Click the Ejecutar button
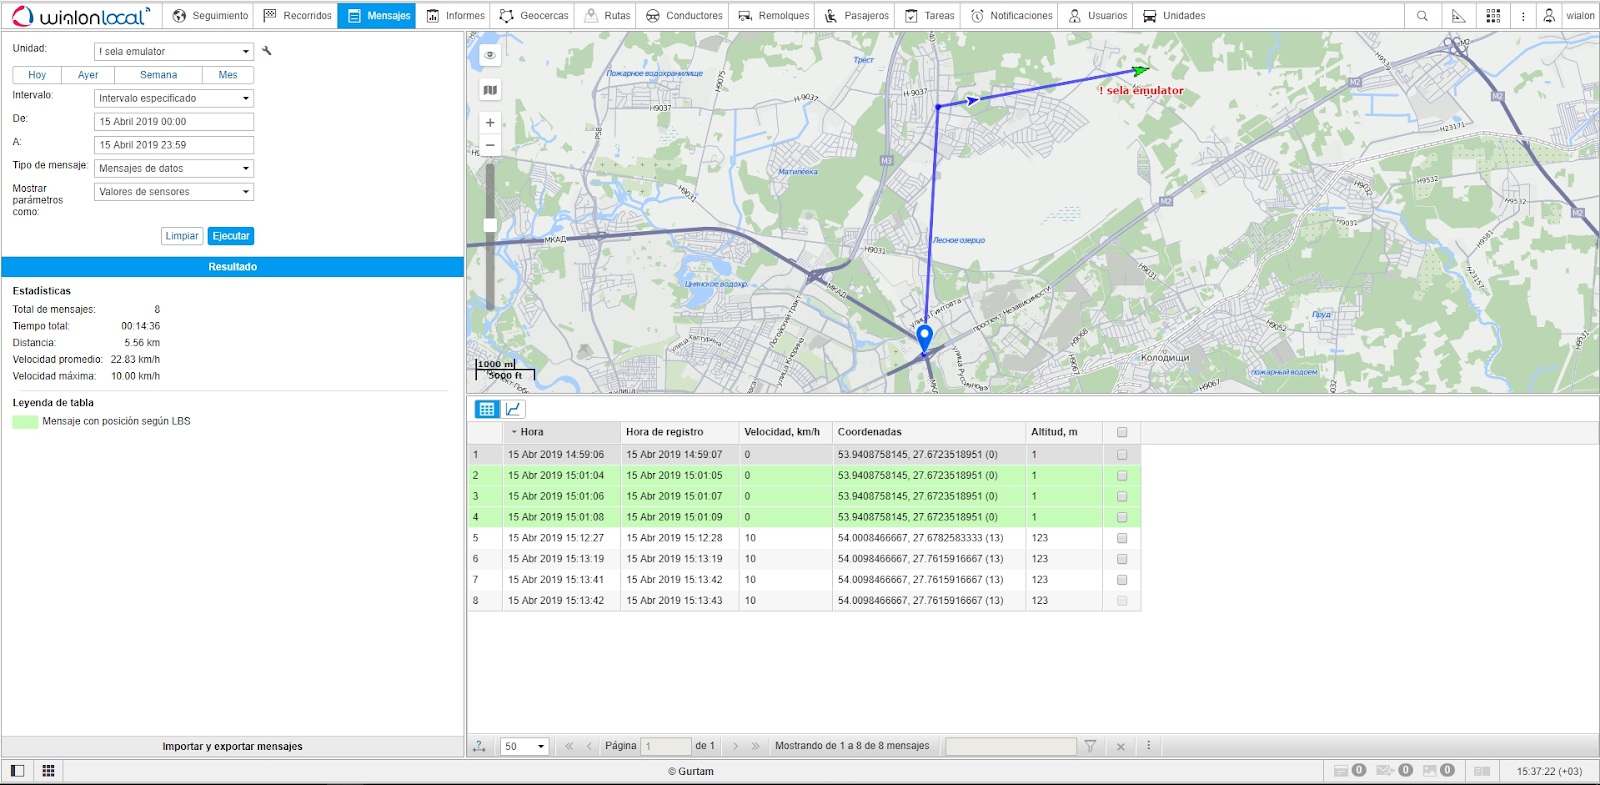This screenshot has width=1600, height=785. pos(231,237)
